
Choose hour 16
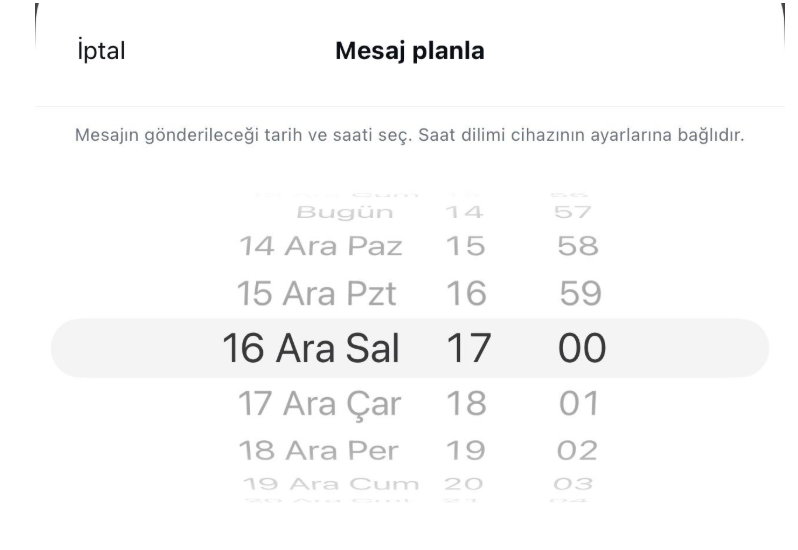[464, 293]
